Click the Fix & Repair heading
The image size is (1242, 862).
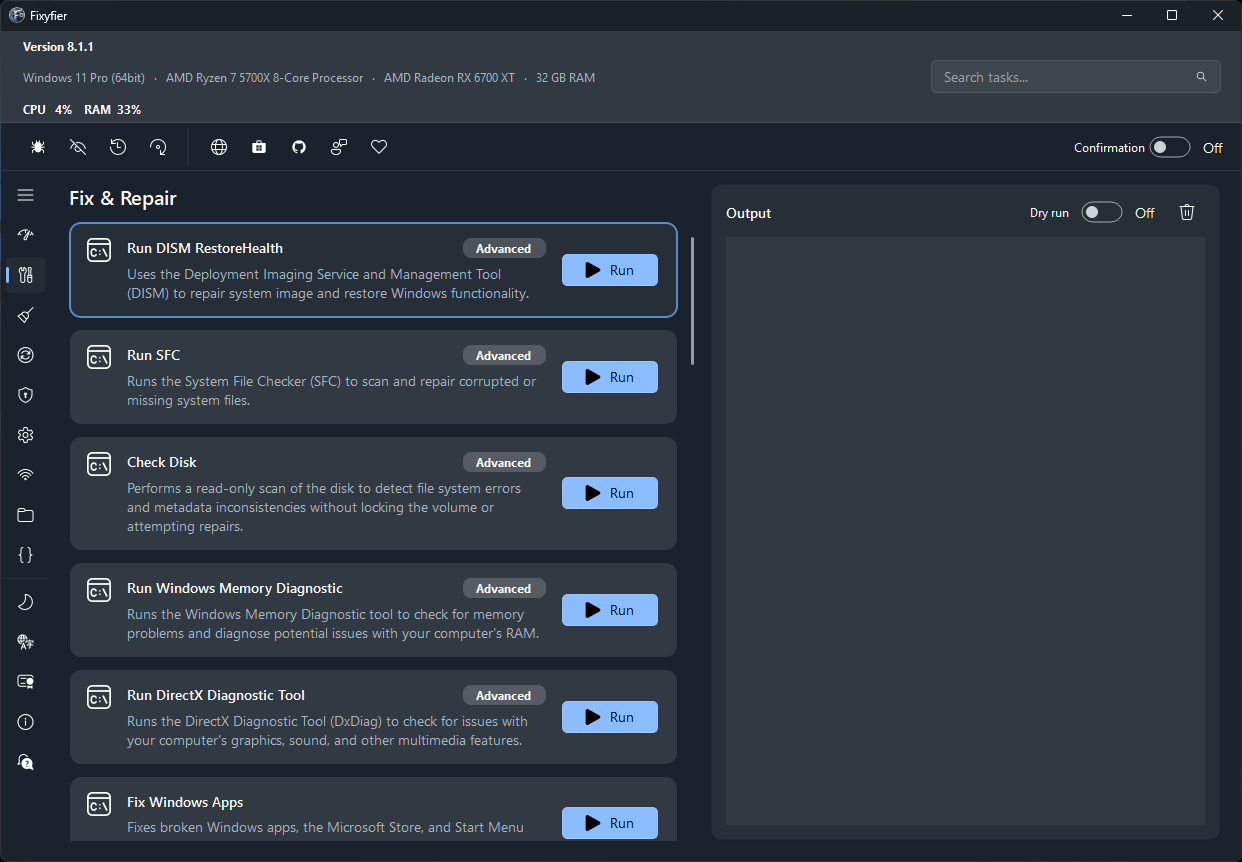pos(123,198)
